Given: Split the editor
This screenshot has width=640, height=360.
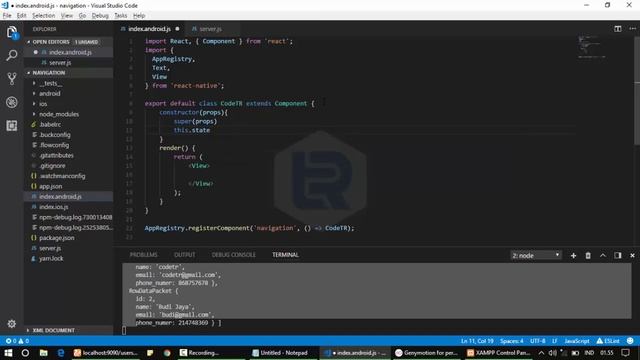Looking at the screenshot, I should click(618, 29).
